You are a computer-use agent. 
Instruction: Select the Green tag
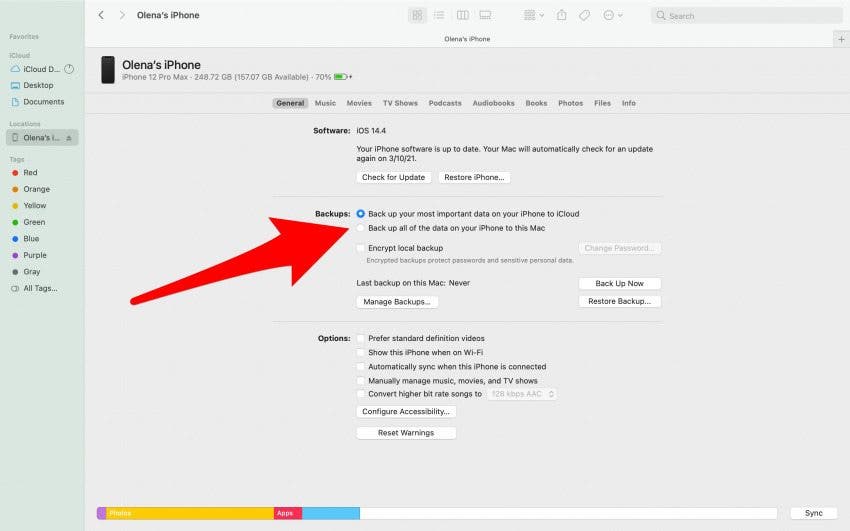28,222
